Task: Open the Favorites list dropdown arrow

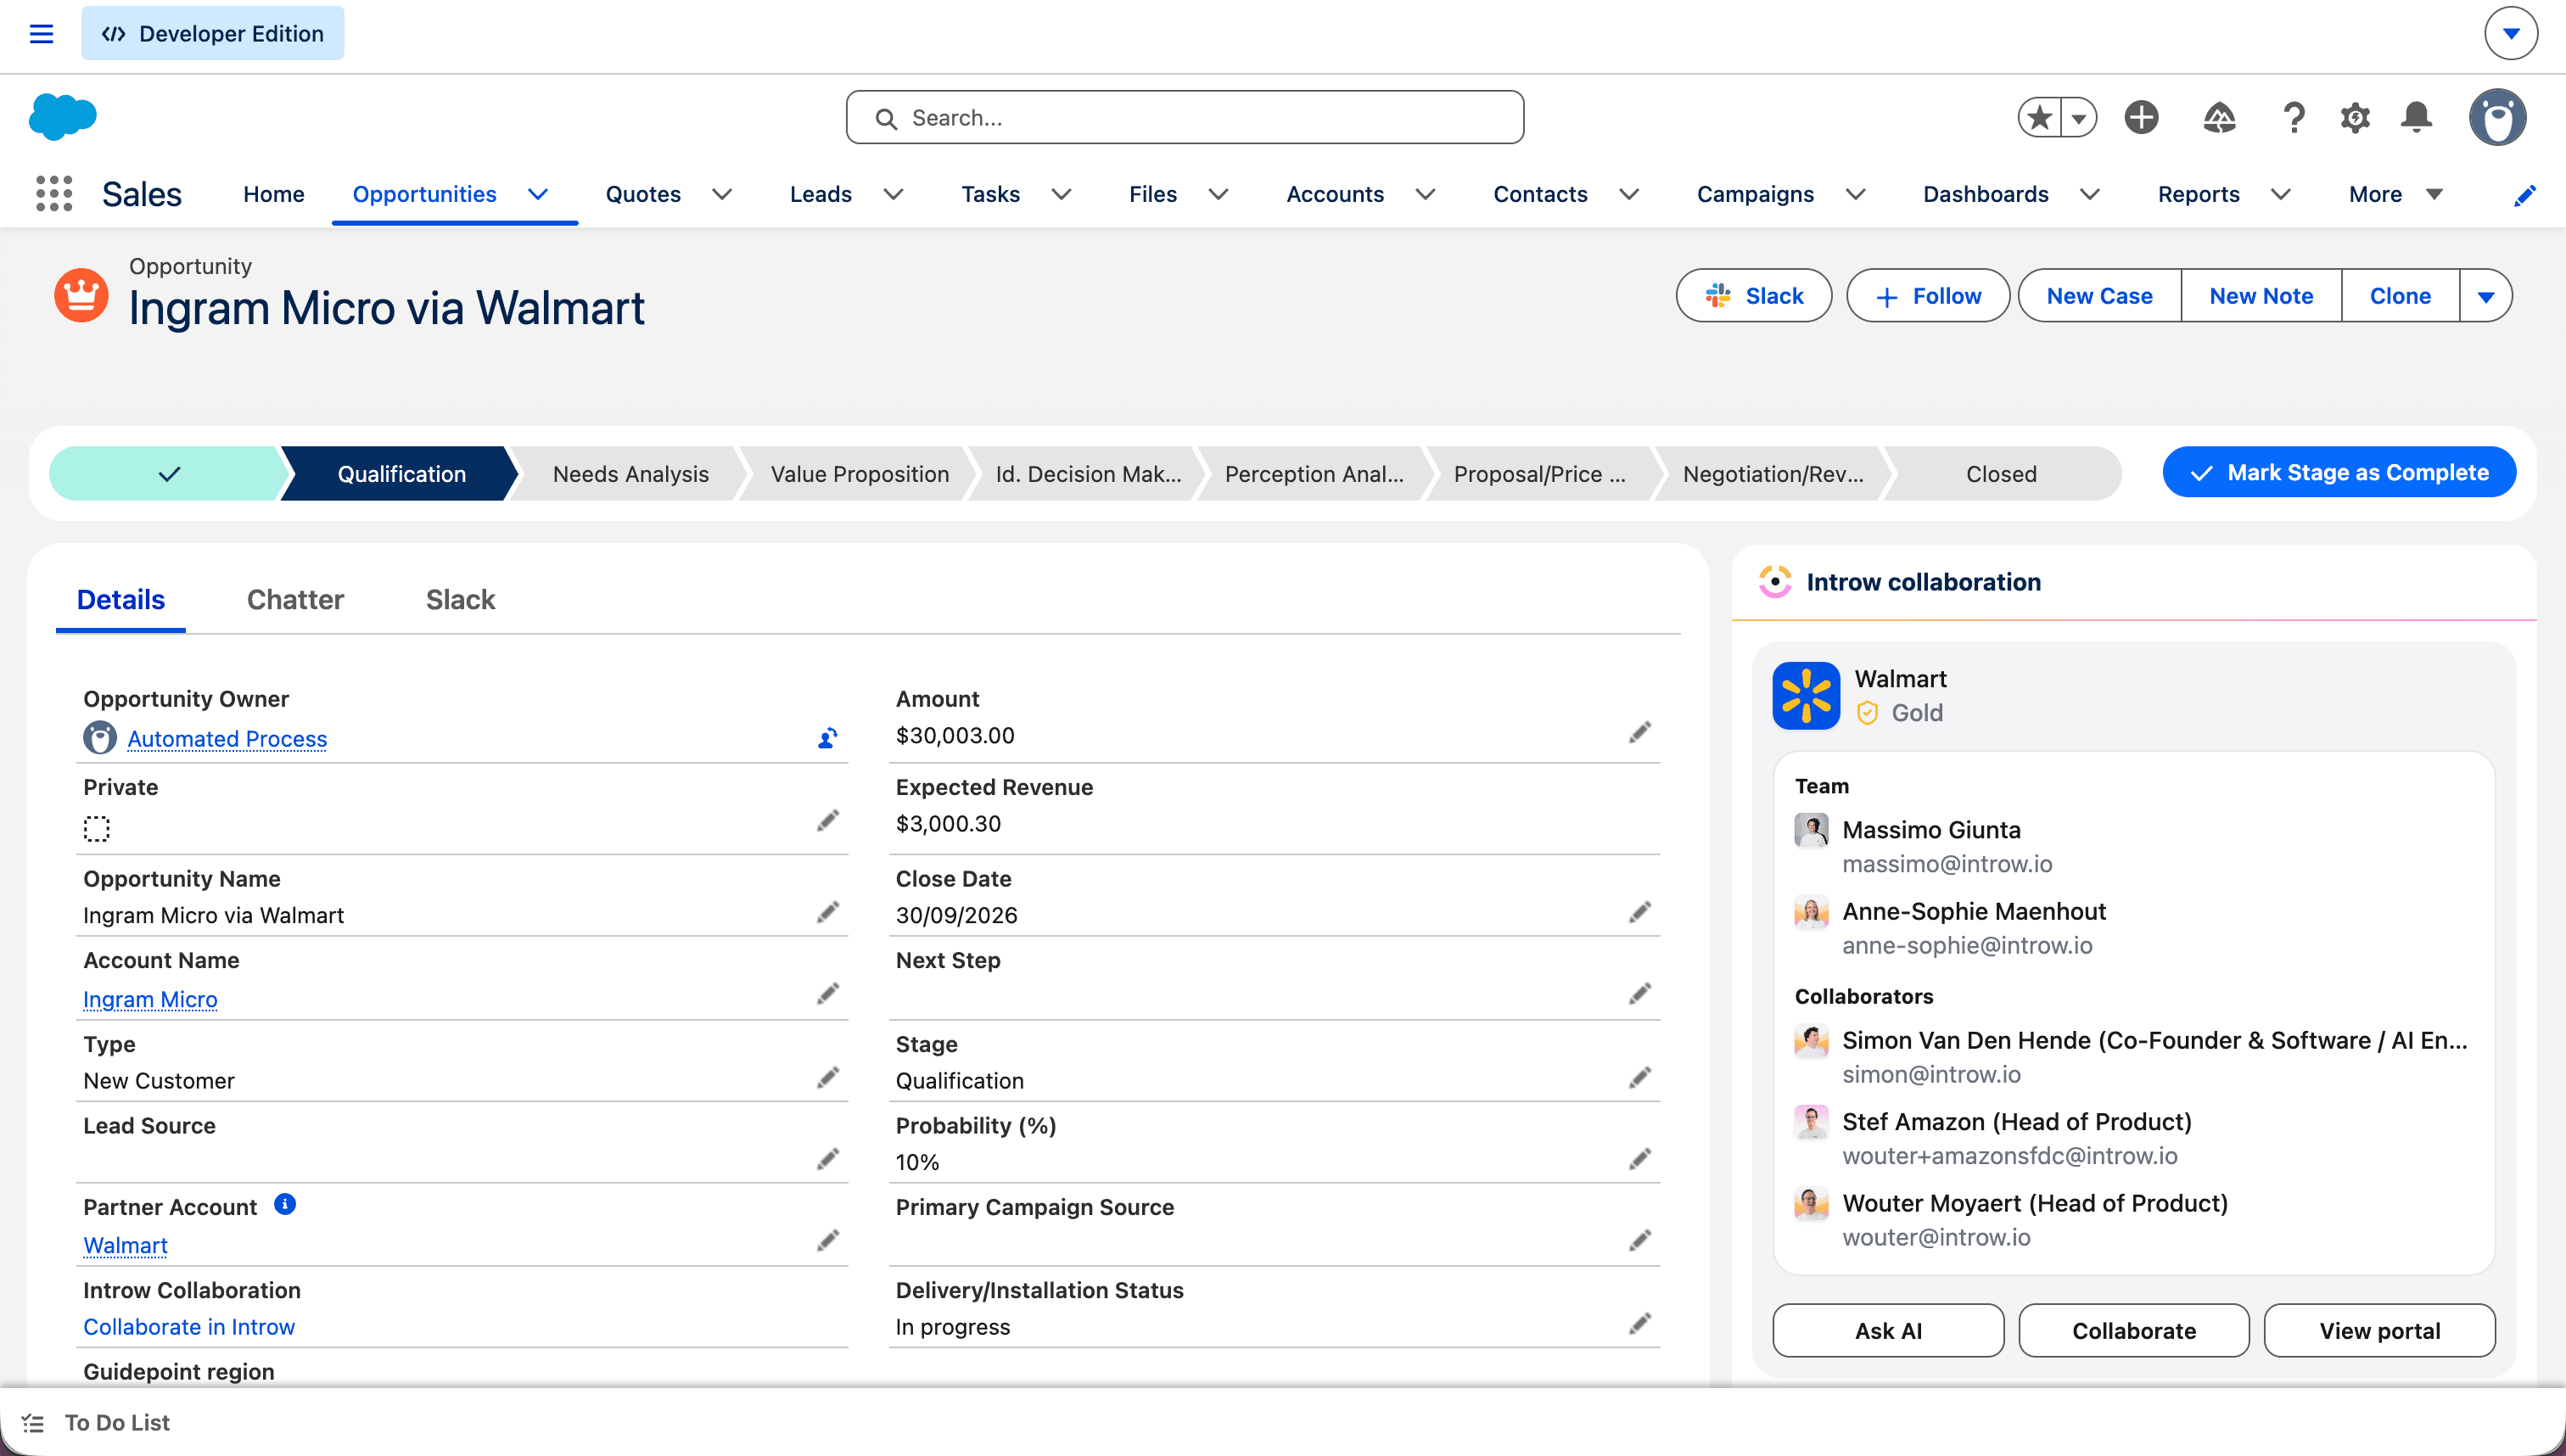Action: click(2079, 118)
